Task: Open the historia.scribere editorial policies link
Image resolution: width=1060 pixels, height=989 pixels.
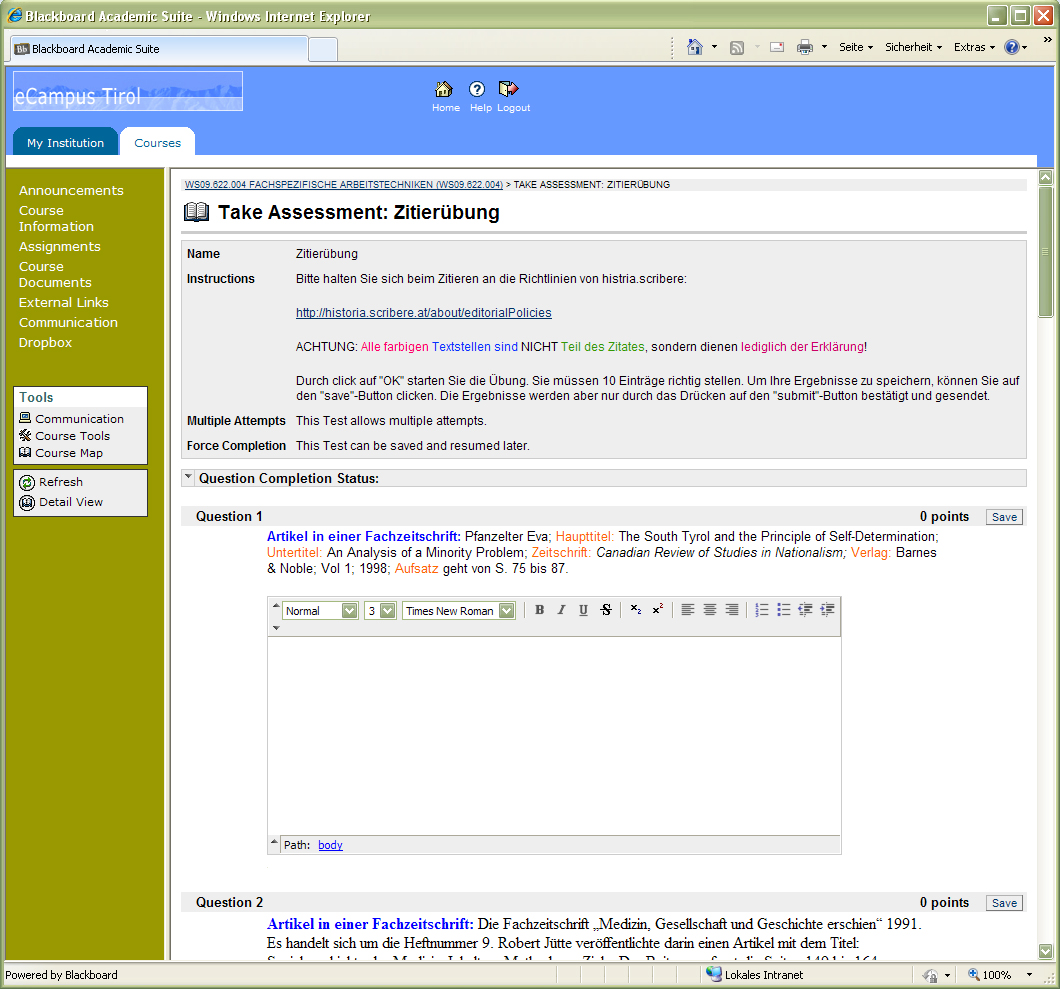Action: 423,313
